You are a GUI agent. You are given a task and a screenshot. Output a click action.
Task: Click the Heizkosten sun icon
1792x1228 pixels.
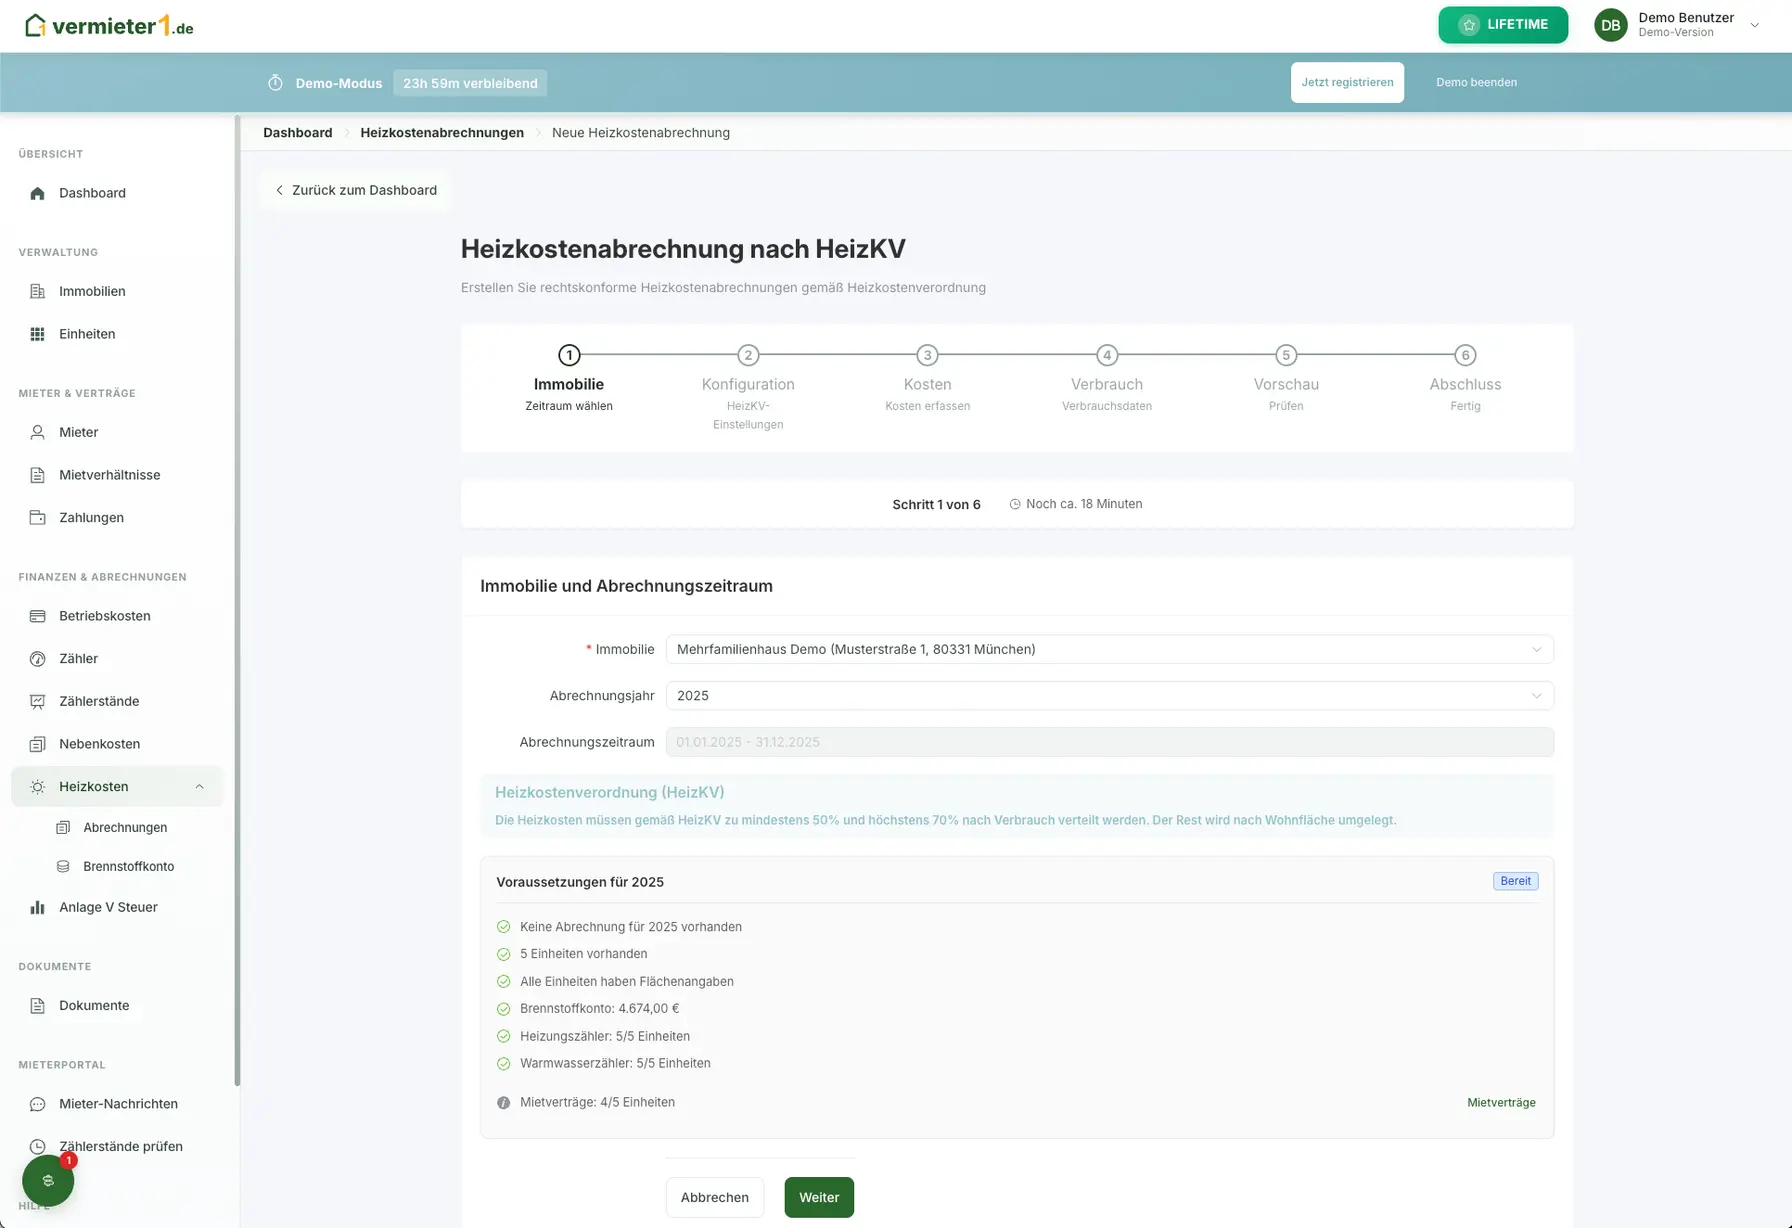[x=37, y=787]
